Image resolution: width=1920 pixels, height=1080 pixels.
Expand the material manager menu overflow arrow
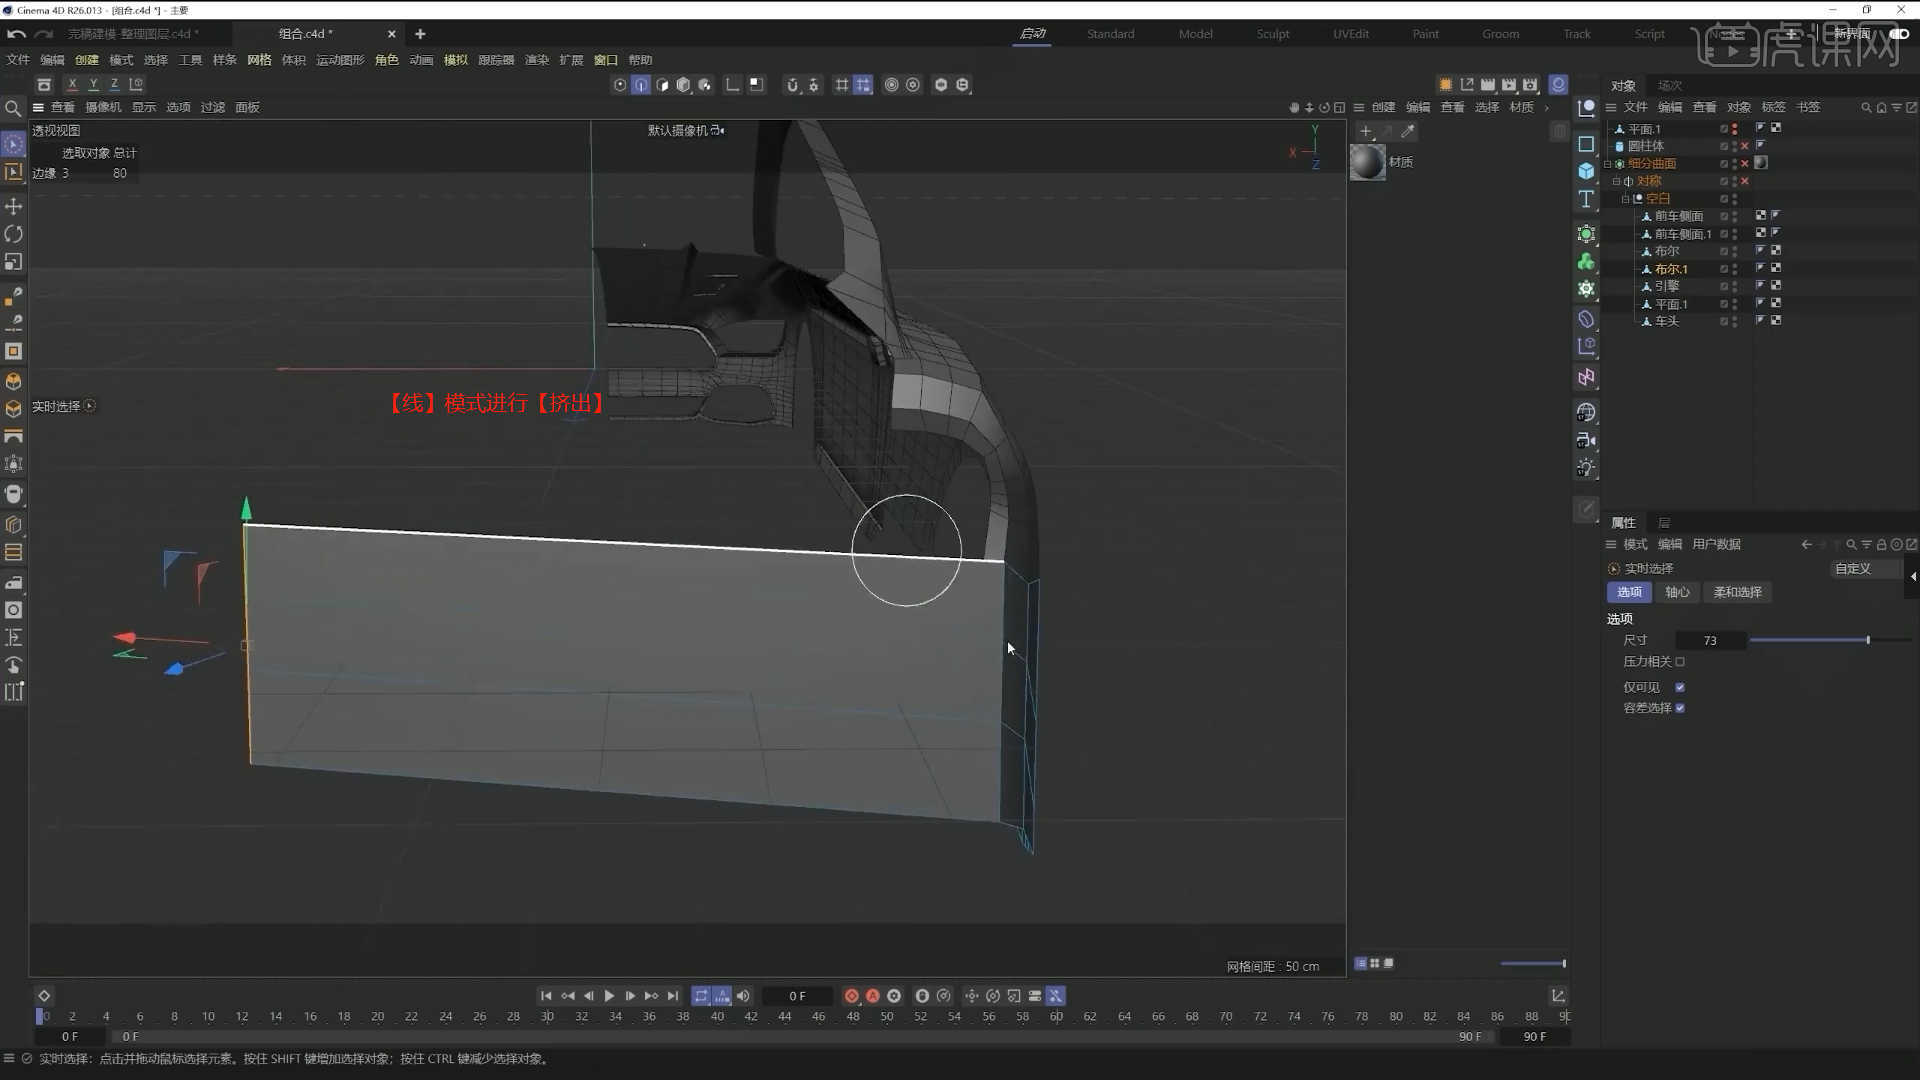click(1547, 108)
